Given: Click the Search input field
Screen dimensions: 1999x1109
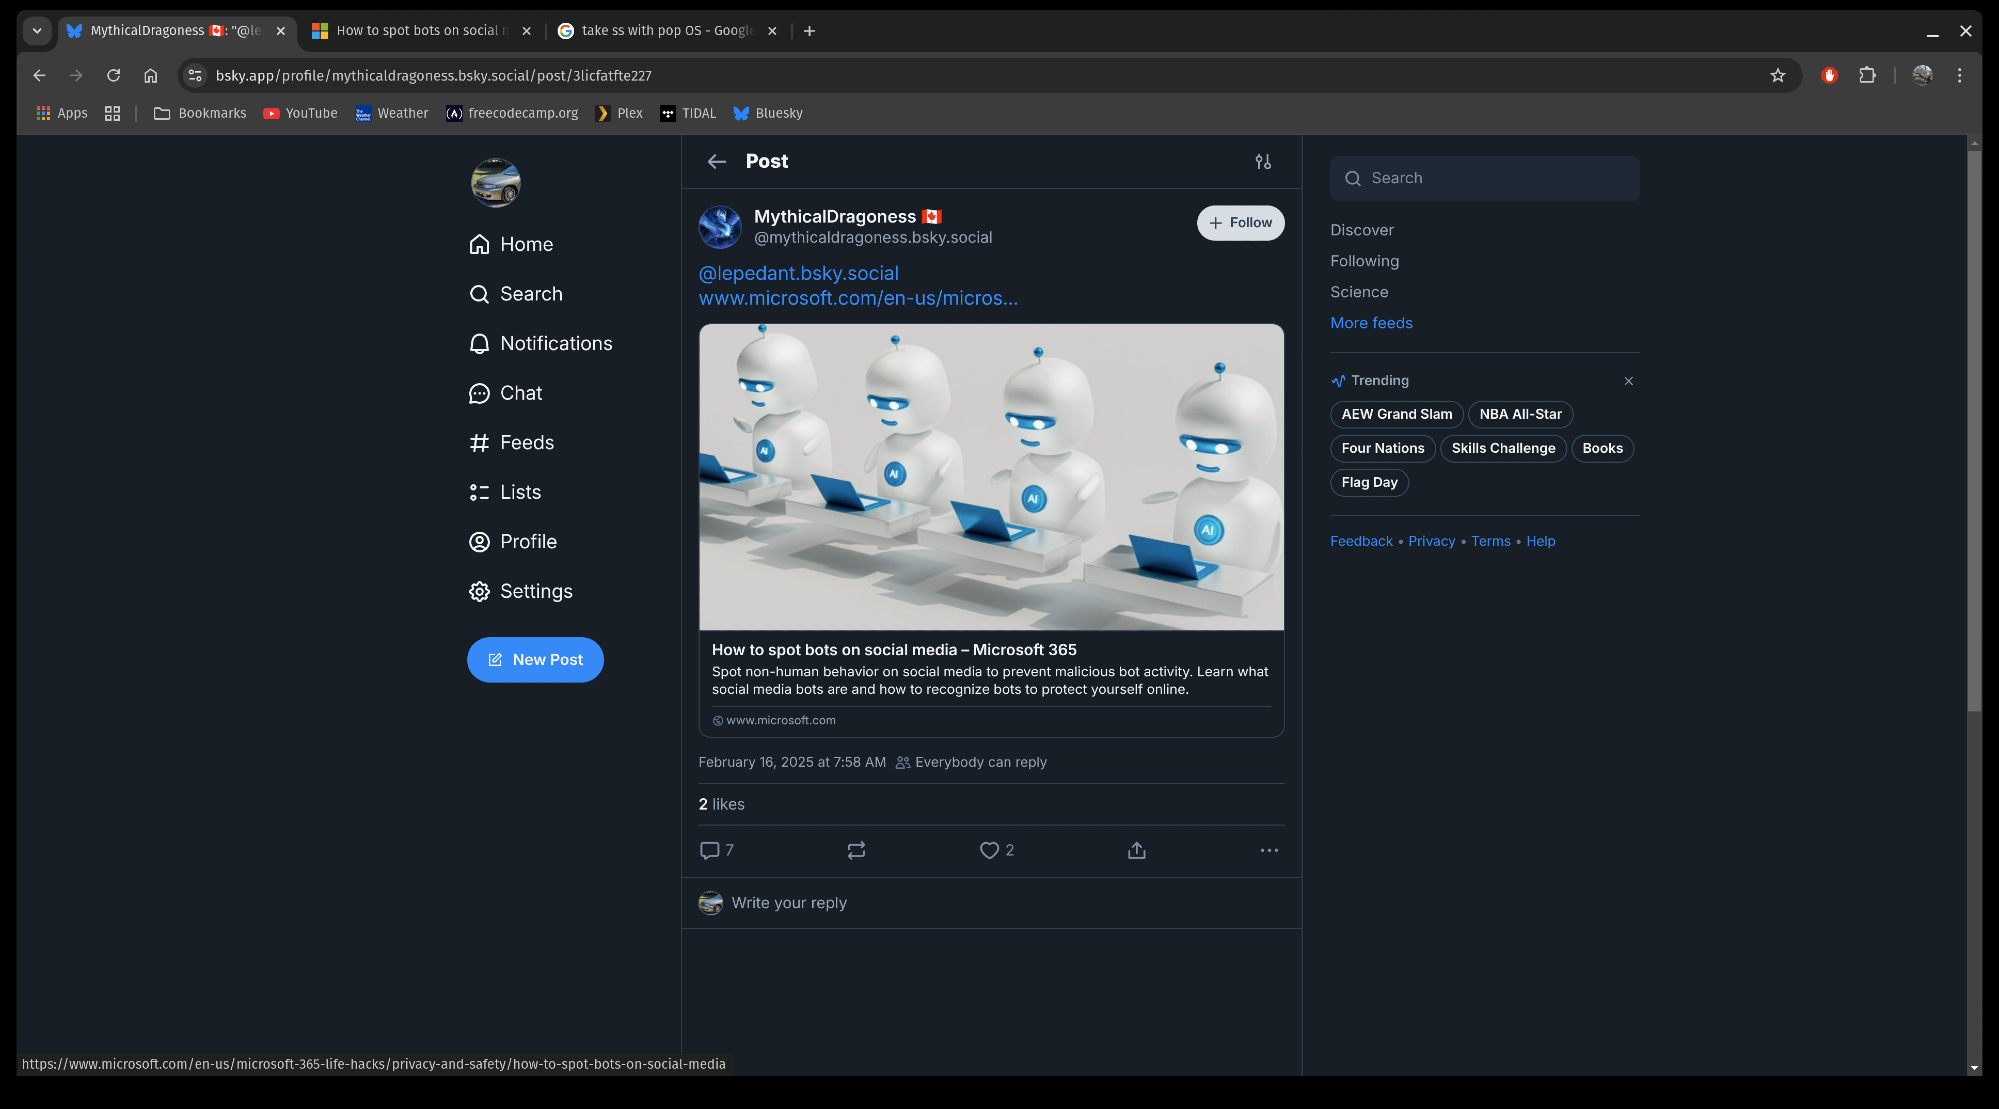Looking at the screenshot, I should 1484,178.
